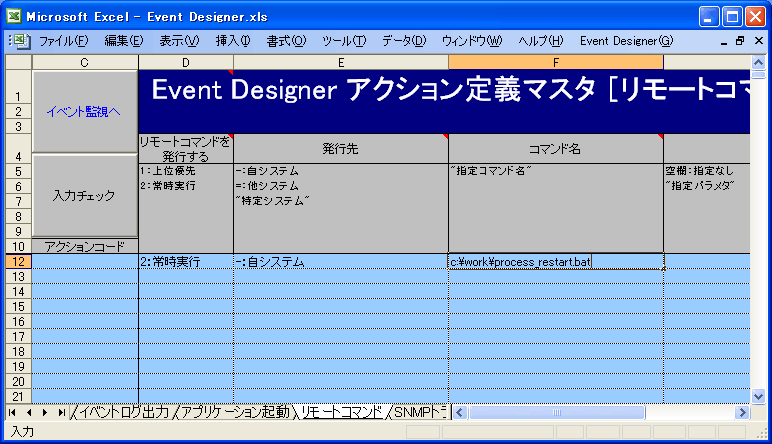Click the コマンド名 column heading cell
This screenshot has width=772, height=444.
coord(556,149)
